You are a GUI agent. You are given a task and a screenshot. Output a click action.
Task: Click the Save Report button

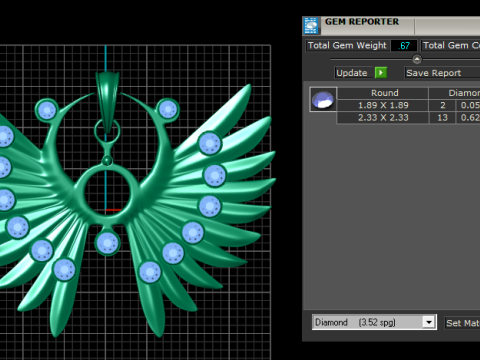(442, 73)
